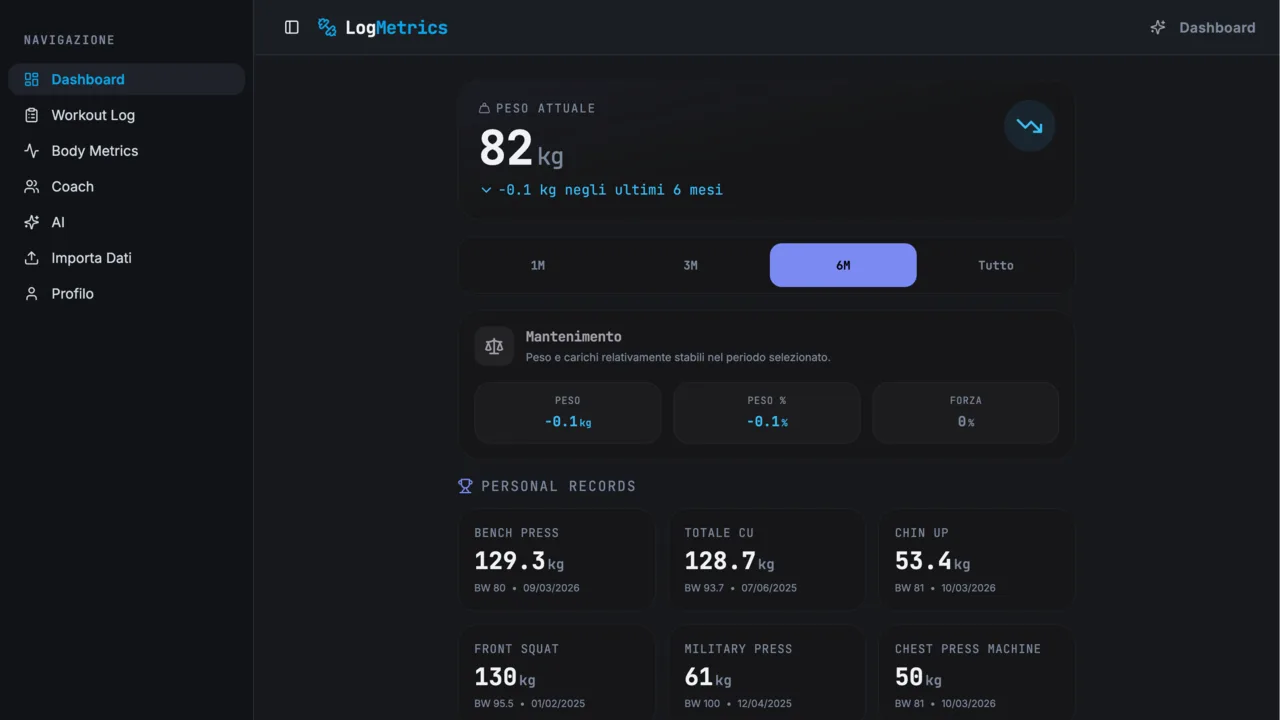1280x720 pixels.
Task: Go to Body Metrics section
Action: (x=126, y=151)
